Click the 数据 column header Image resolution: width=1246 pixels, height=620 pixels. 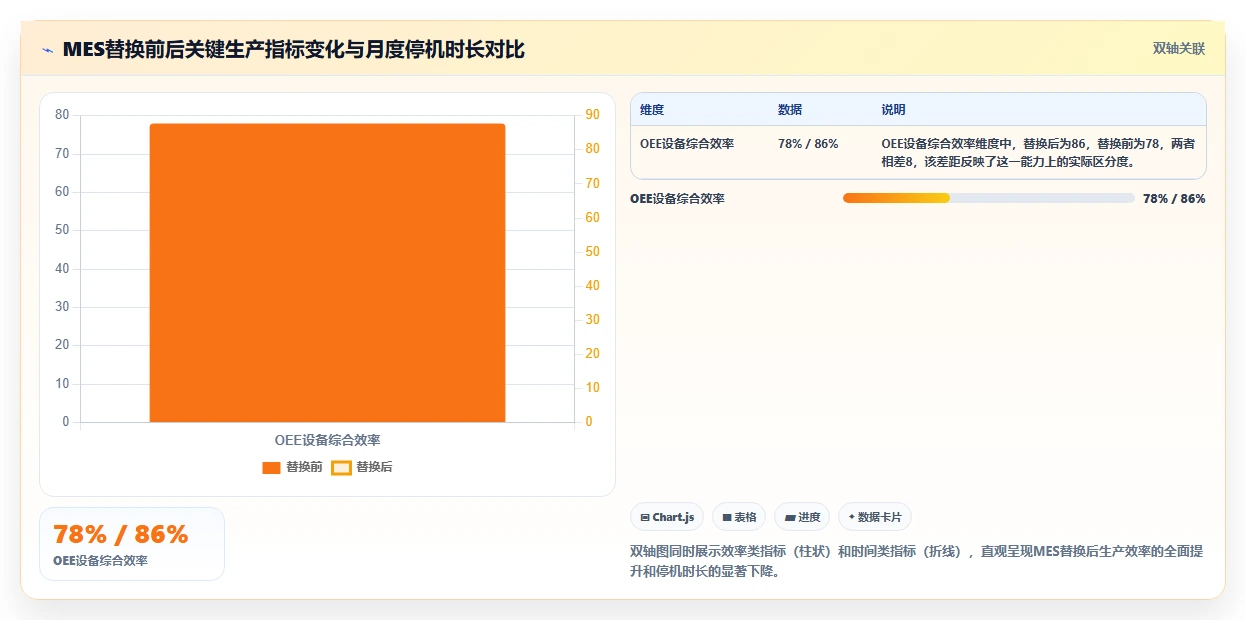[790, 110]
